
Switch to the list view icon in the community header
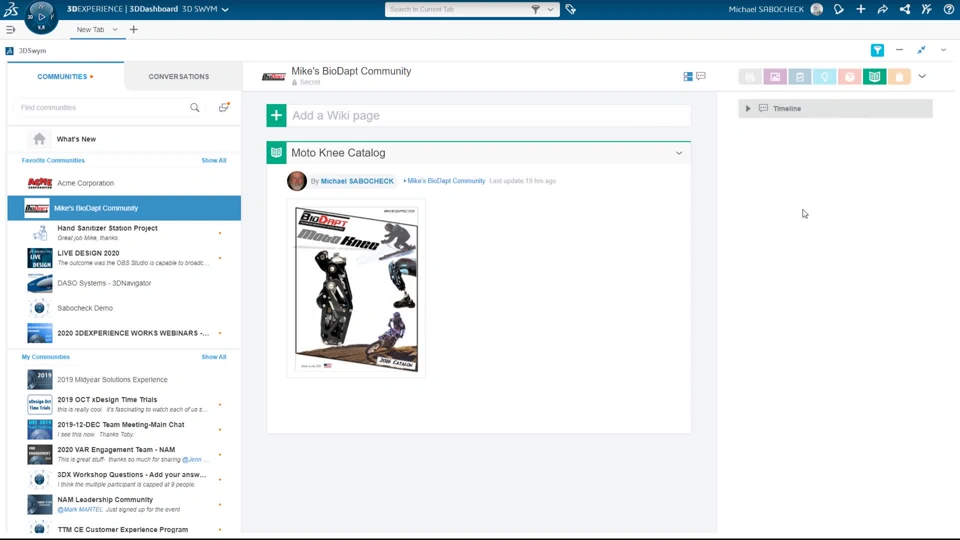pos(688,77)
